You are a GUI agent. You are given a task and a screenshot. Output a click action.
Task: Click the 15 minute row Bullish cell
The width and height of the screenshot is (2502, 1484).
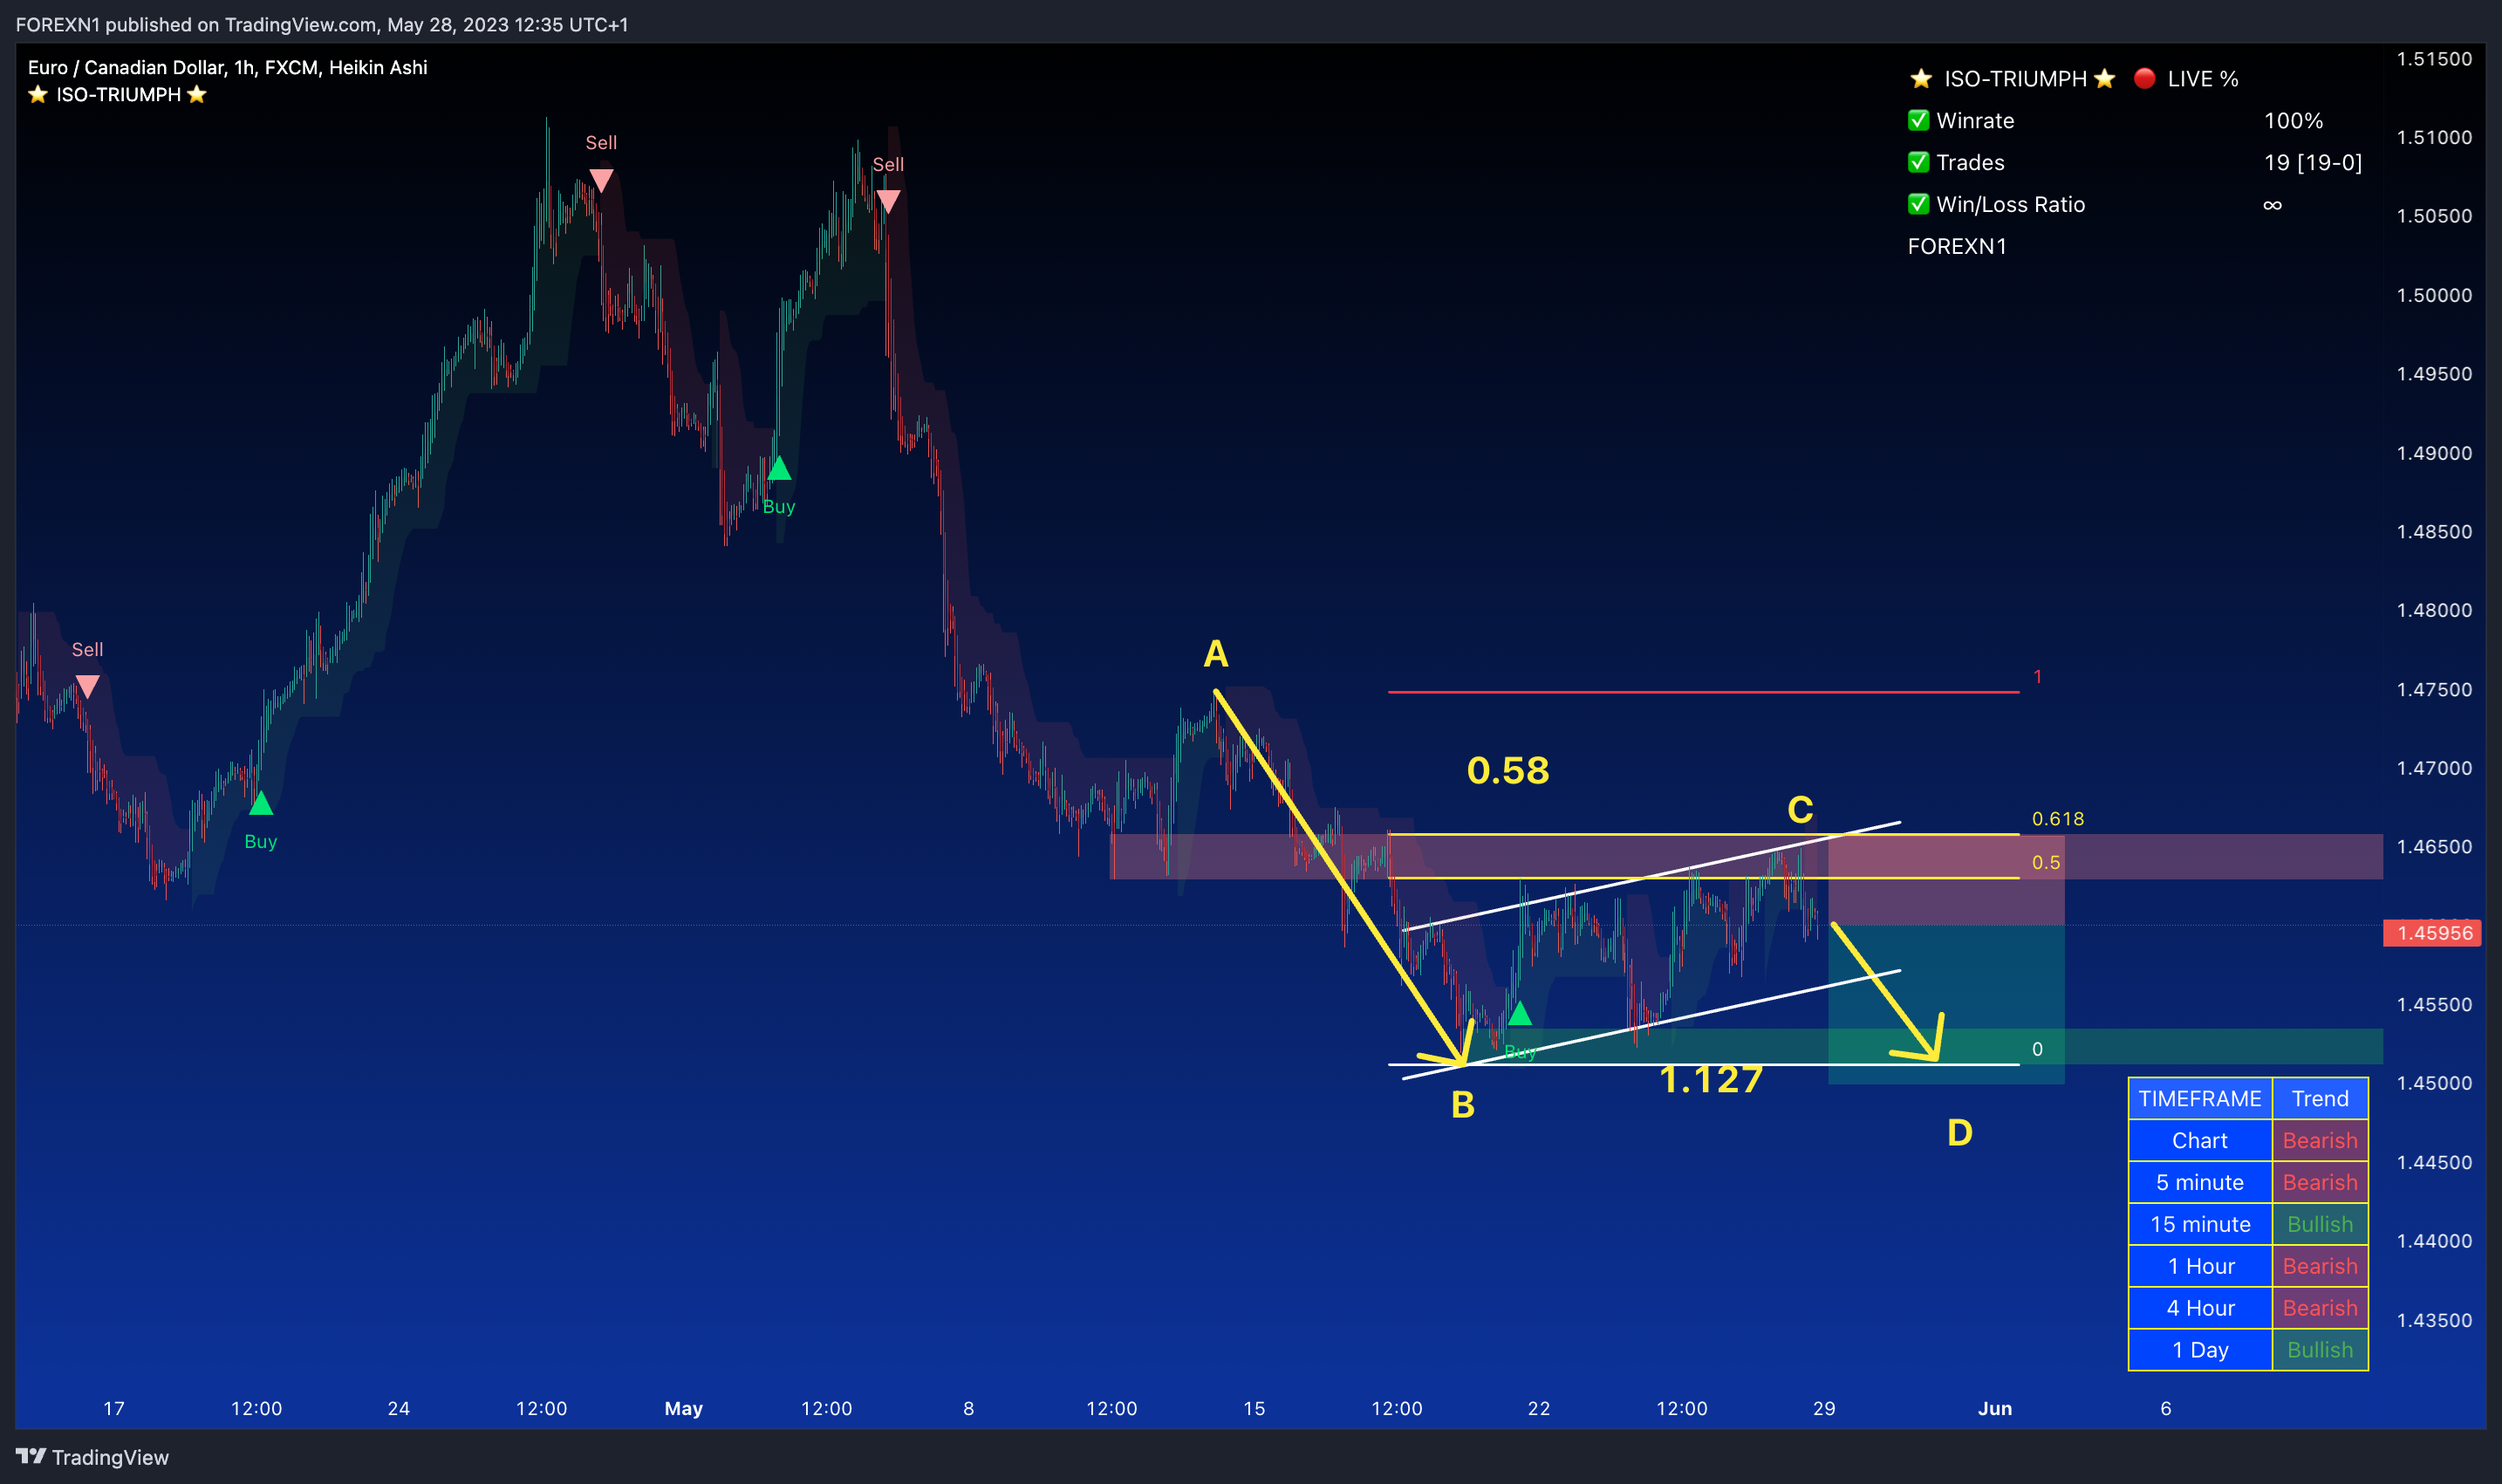2320,1224
